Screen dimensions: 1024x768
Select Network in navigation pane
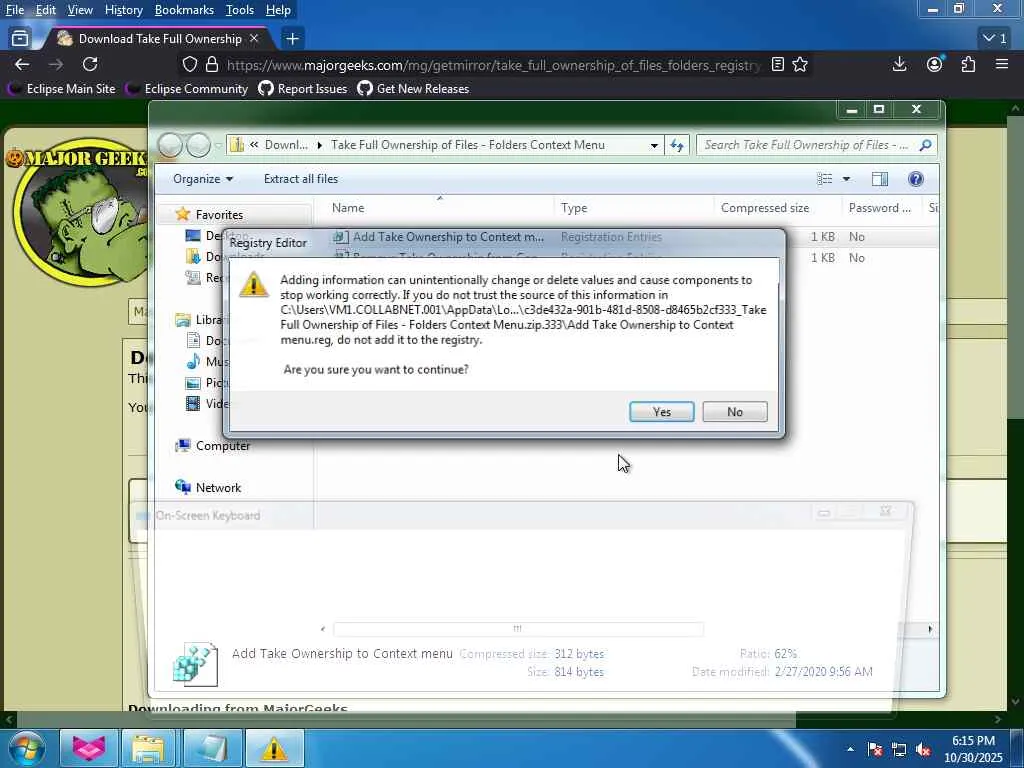pos(218,488)
